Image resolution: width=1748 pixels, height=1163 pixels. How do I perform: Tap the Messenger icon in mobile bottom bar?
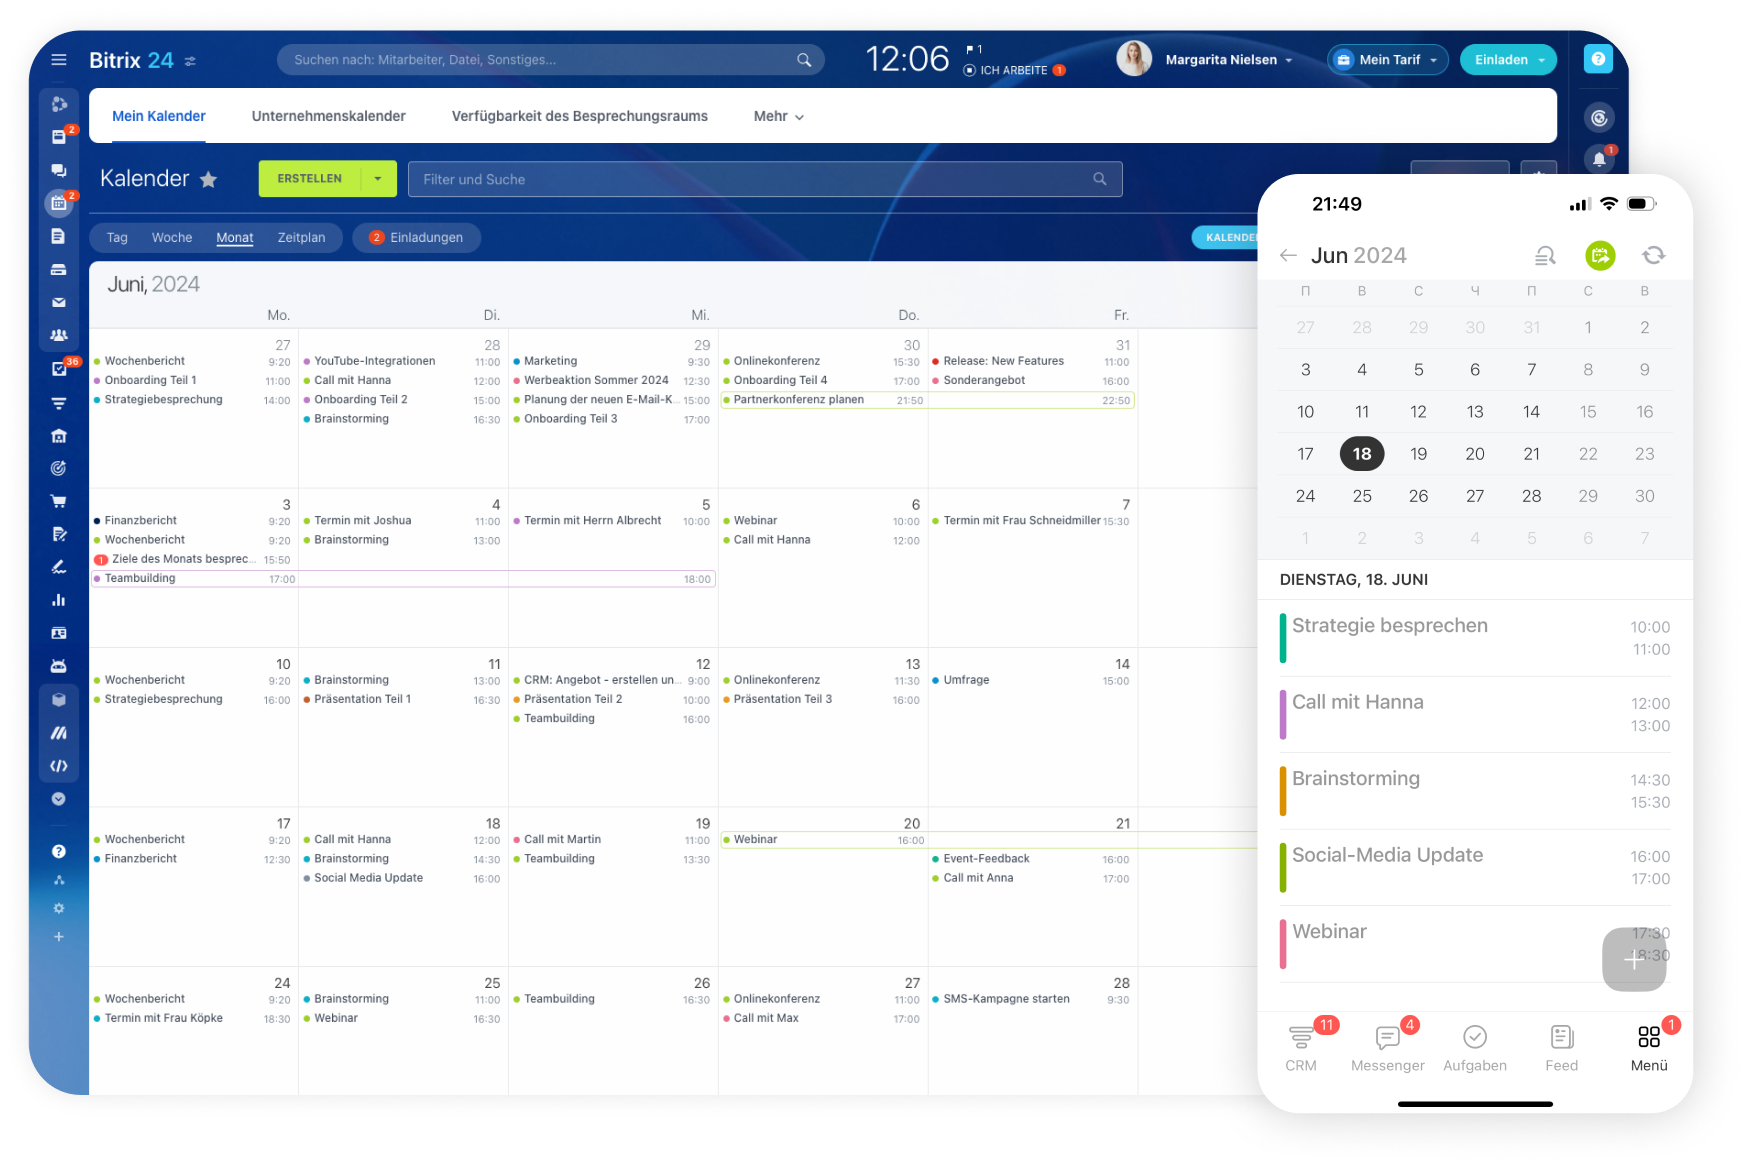(1387, 1038)
